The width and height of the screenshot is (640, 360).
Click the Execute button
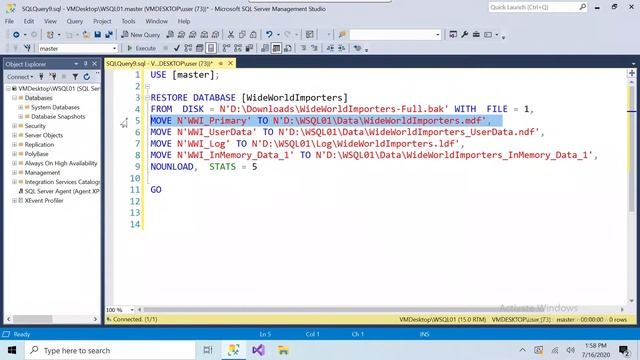141,48
